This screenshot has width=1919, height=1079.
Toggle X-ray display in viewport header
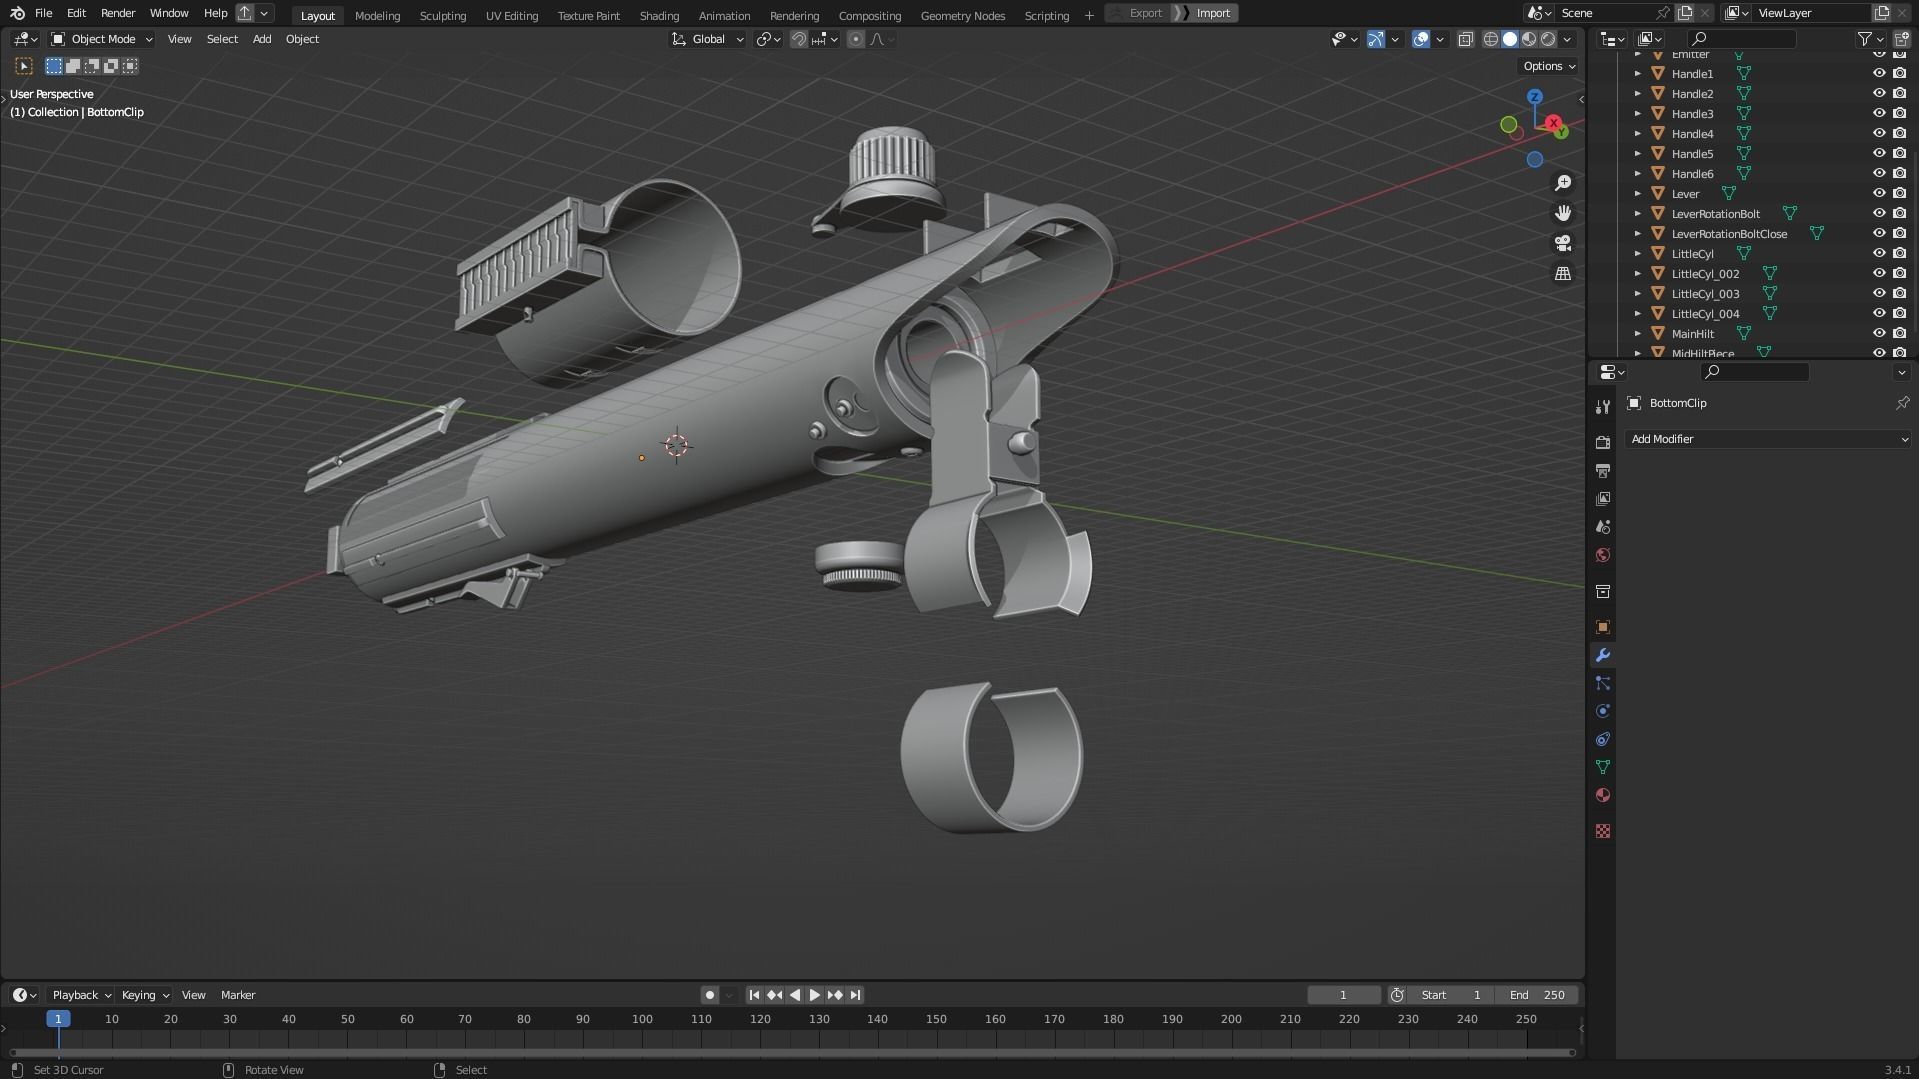pos(1465,39)
